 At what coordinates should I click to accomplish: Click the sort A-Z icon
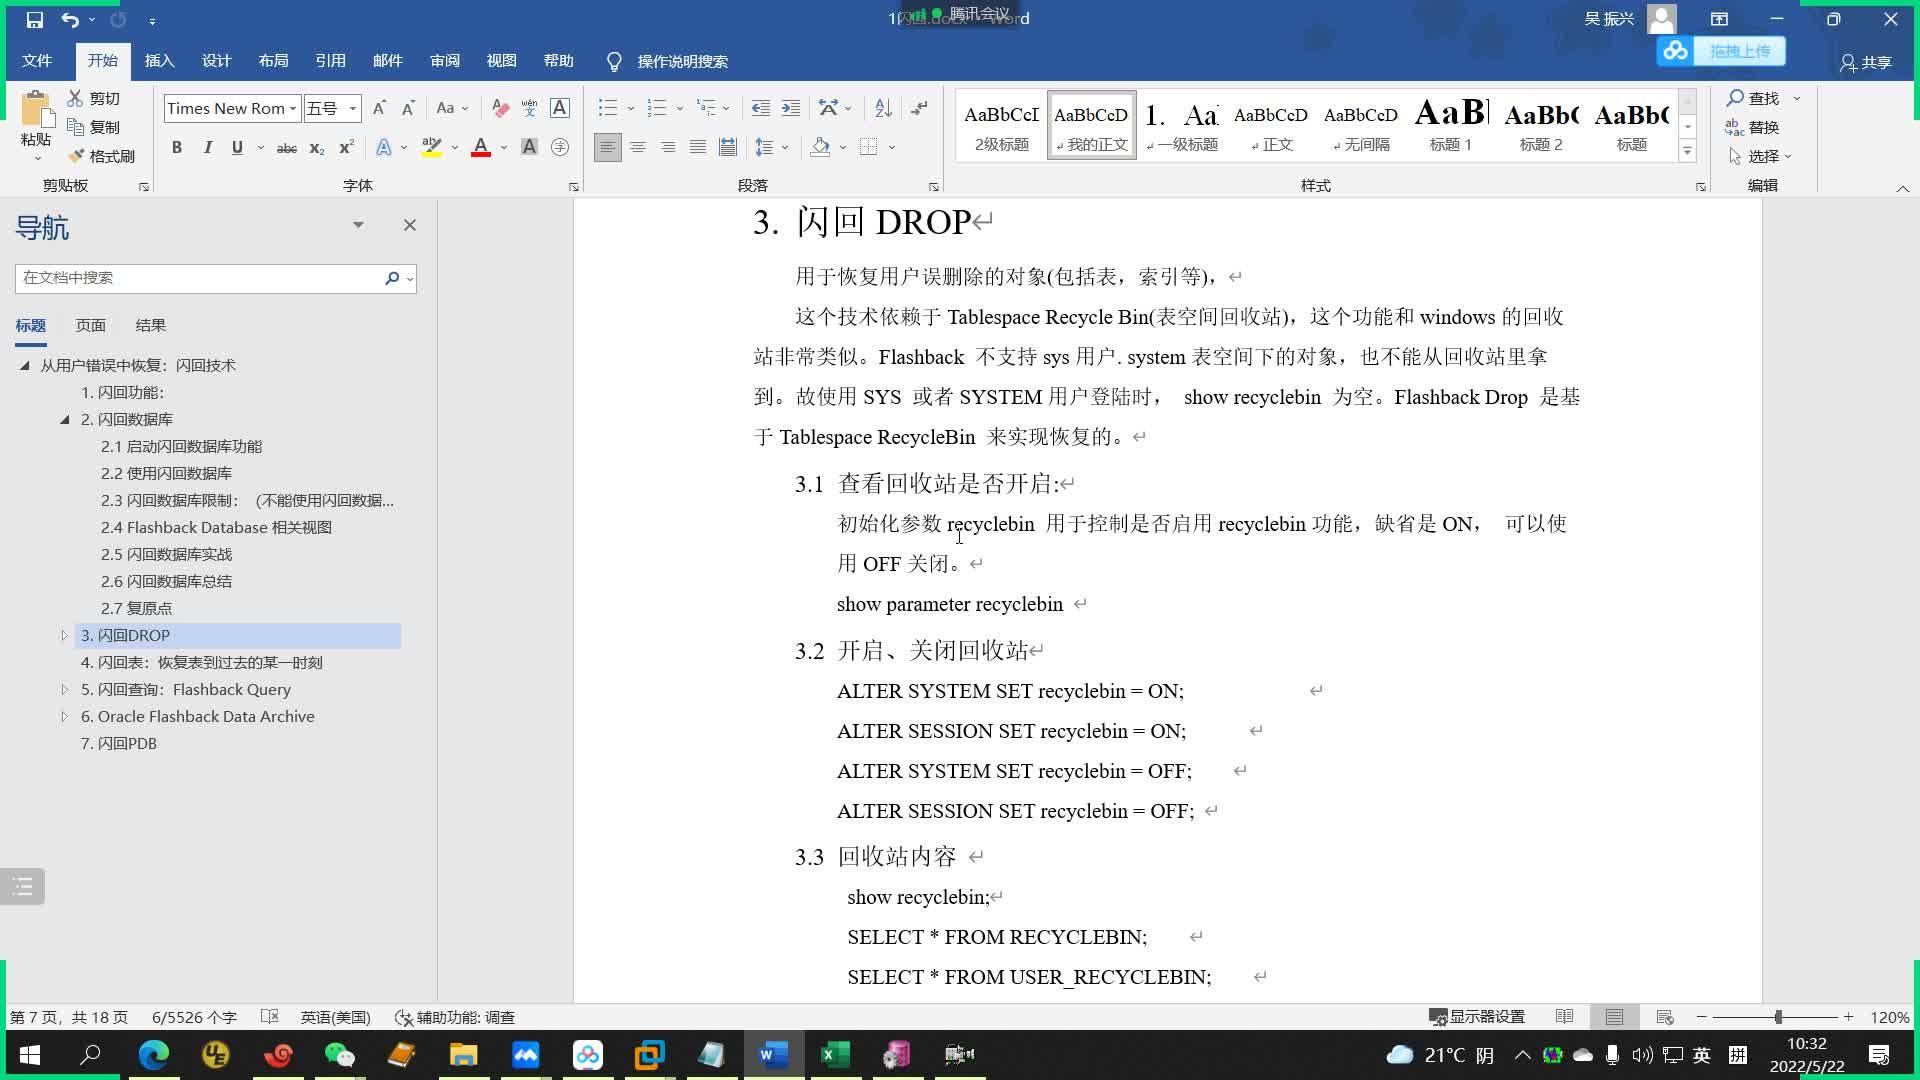tap(882, 108)
